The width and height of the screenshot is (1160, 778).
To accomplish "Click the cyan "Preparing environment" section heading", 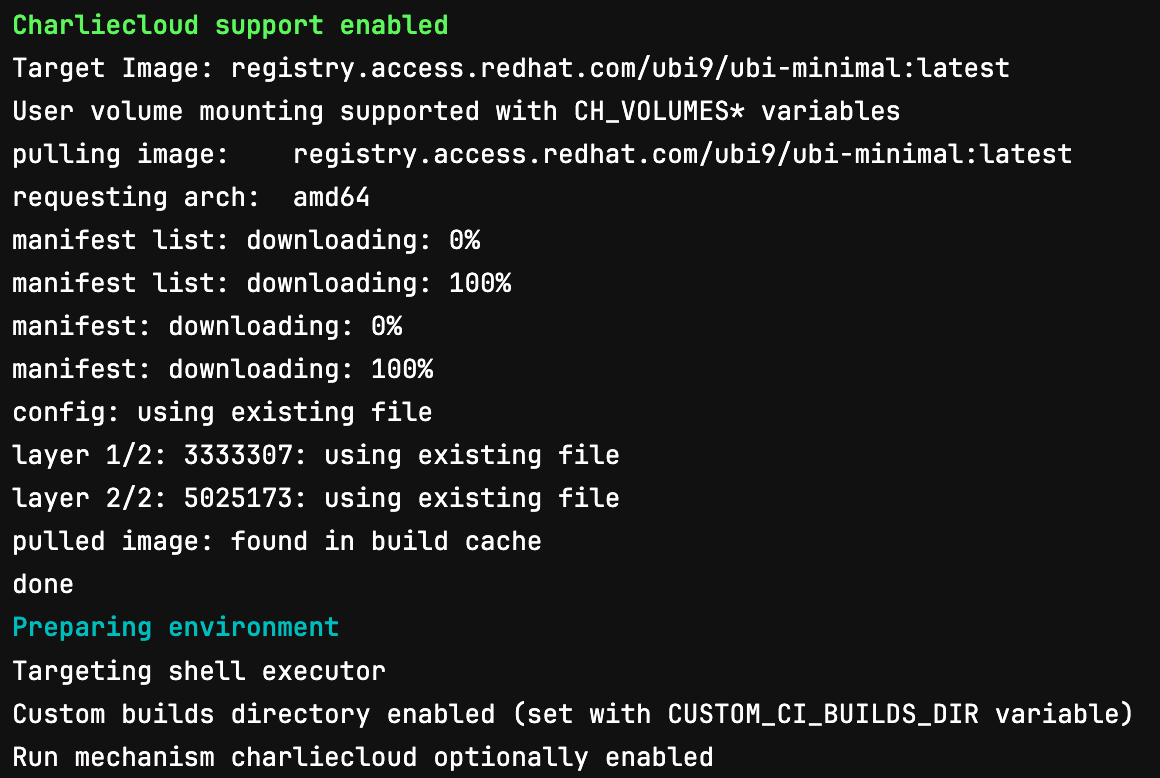I will 175,627.
